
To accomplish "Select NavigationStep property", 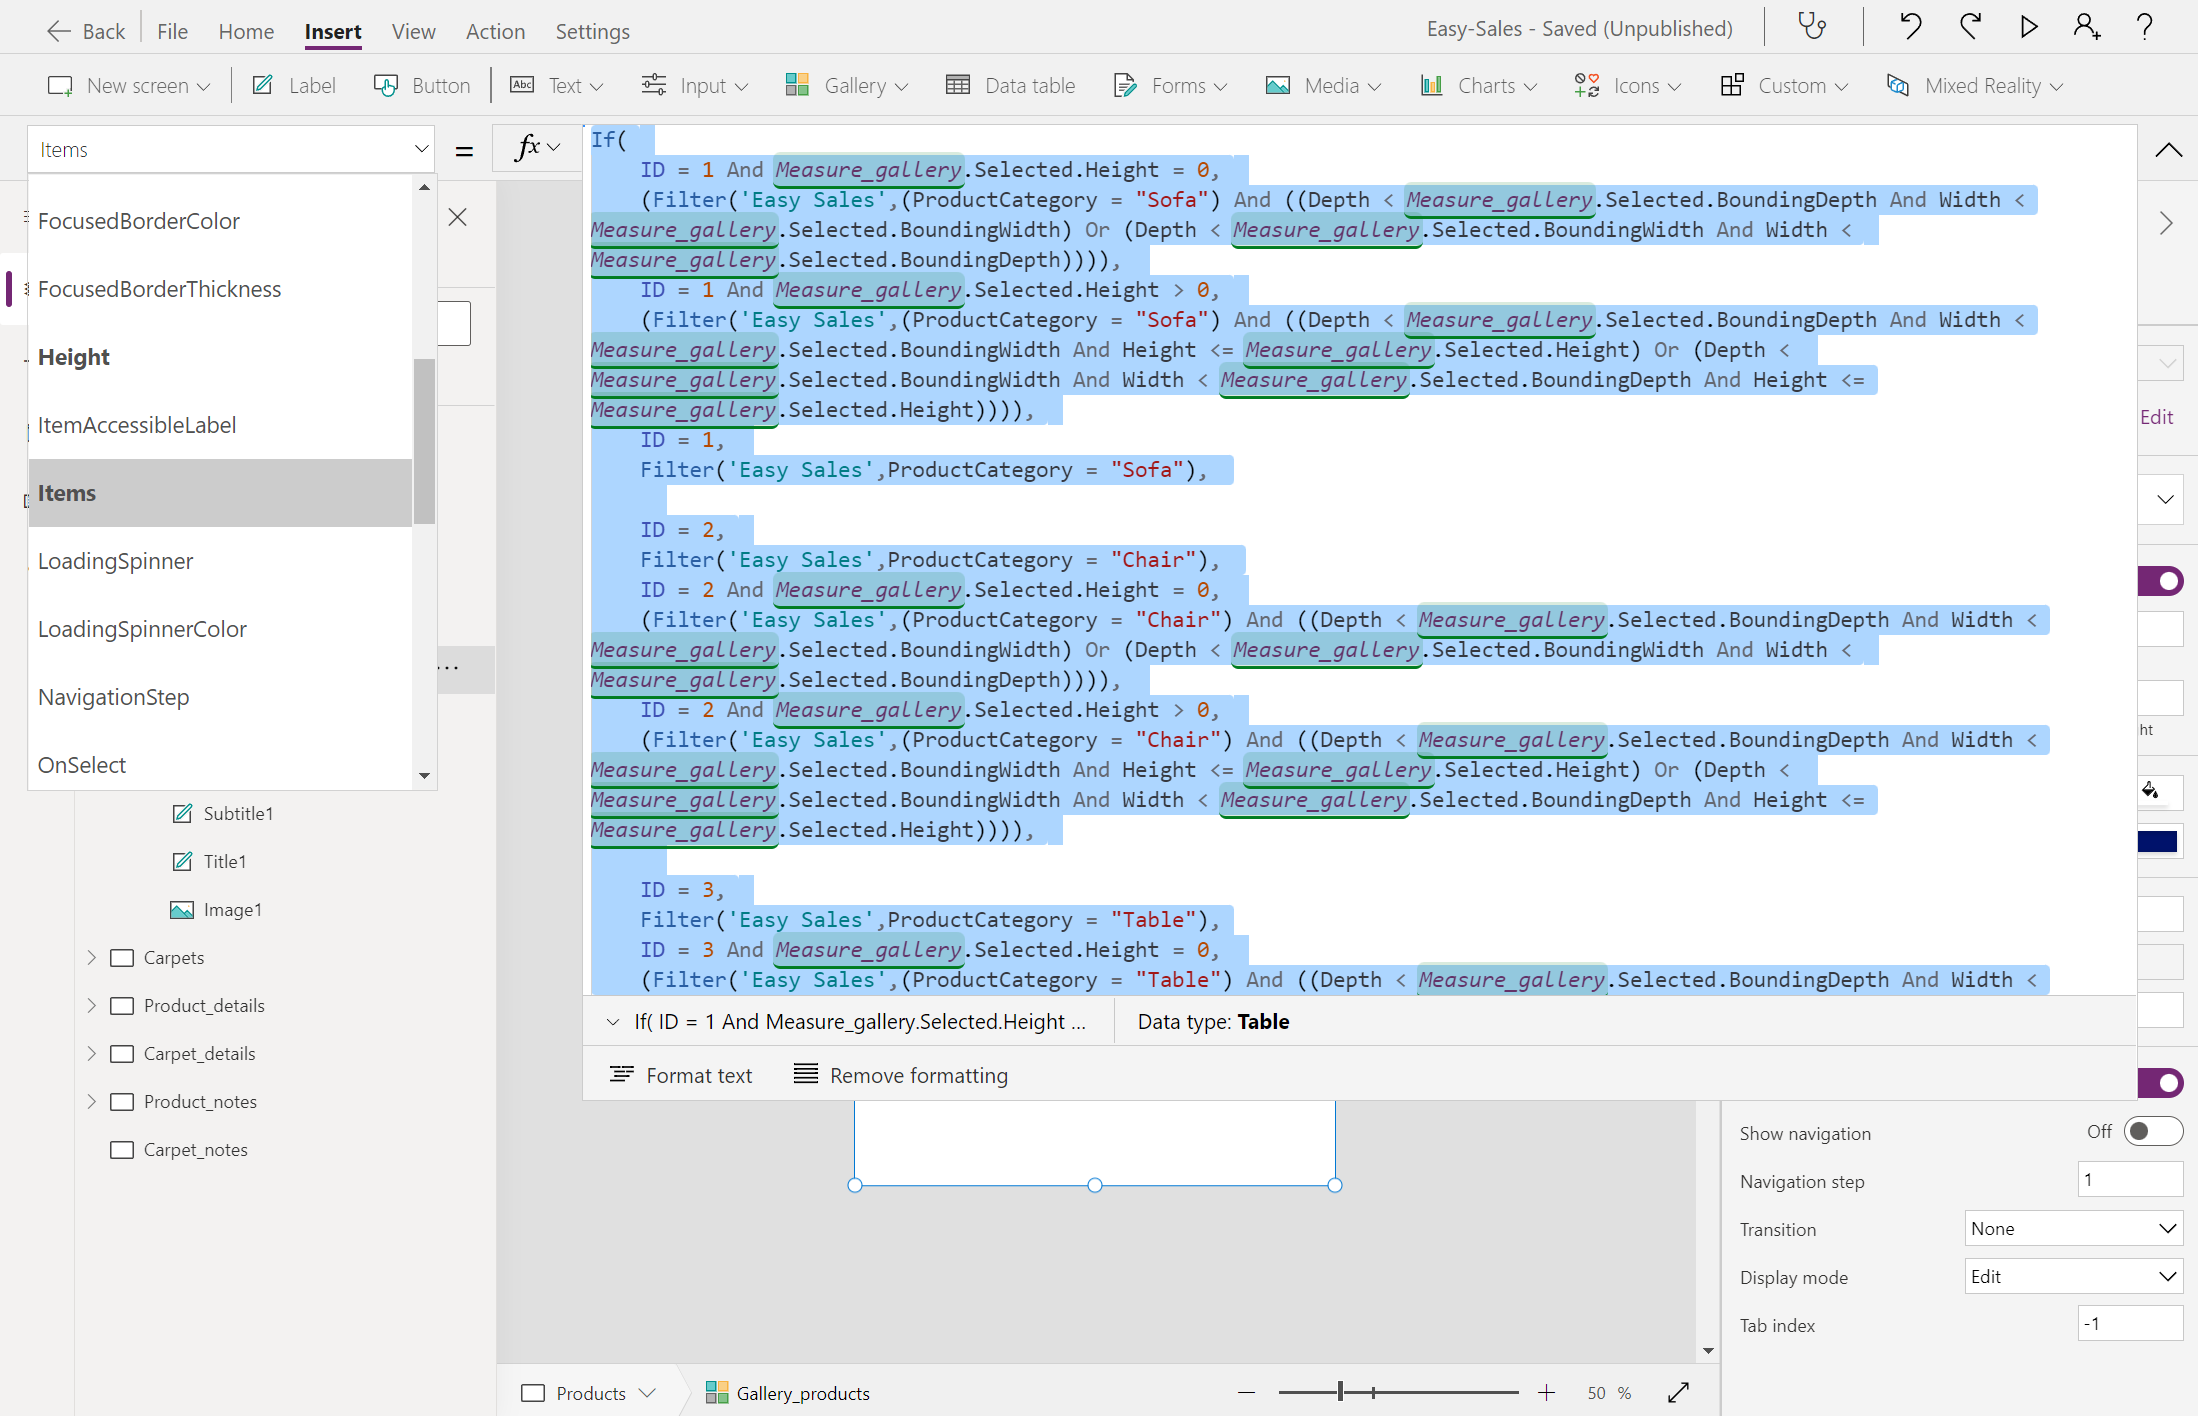I will [220, 697].
